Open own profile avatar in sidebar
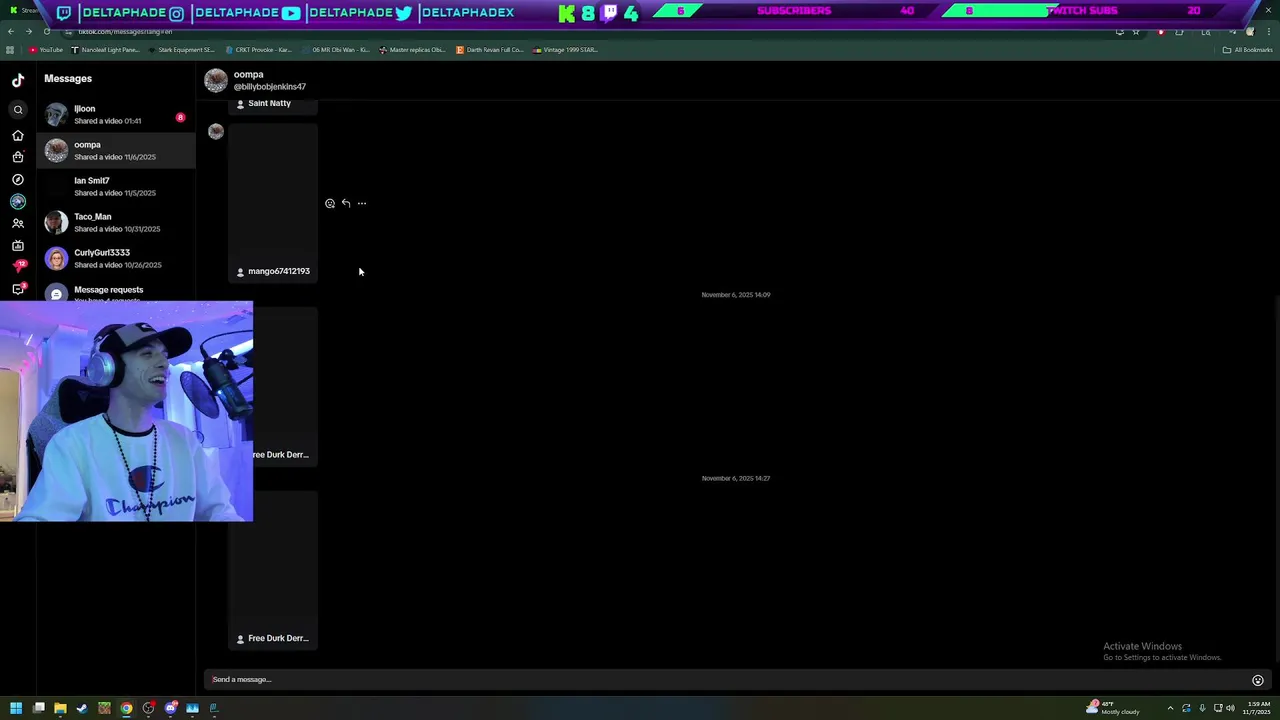Screen dimensions: 1280x720 tap(18, 201)
